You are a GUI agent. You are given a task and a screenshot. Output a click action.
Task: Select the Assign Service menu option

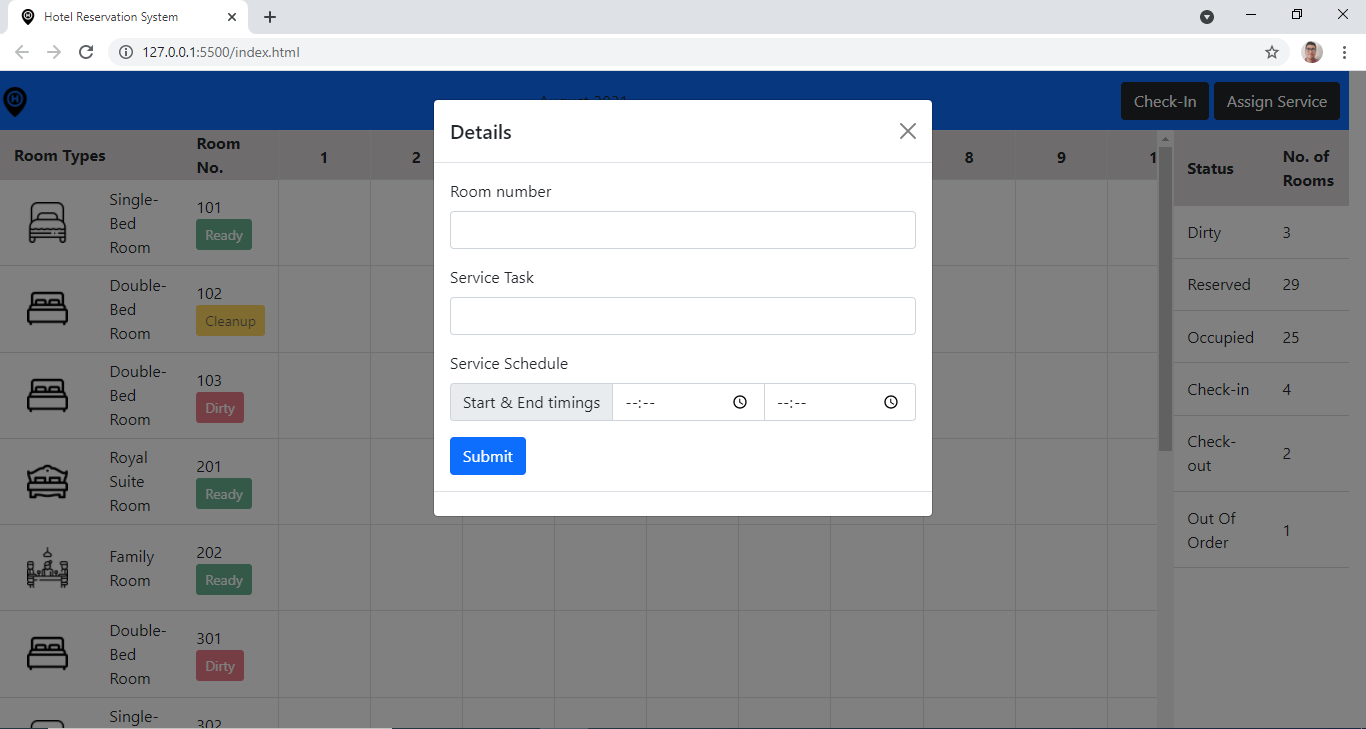pos(1276,101)
